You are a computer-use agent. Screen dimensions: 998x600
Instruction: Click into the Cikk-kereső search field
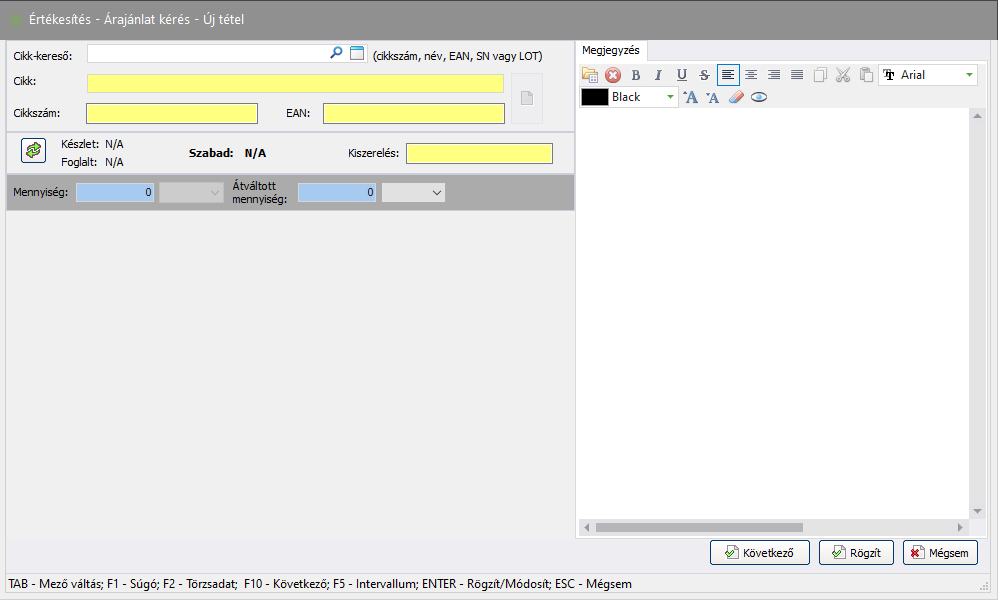[x=208, y=54]
